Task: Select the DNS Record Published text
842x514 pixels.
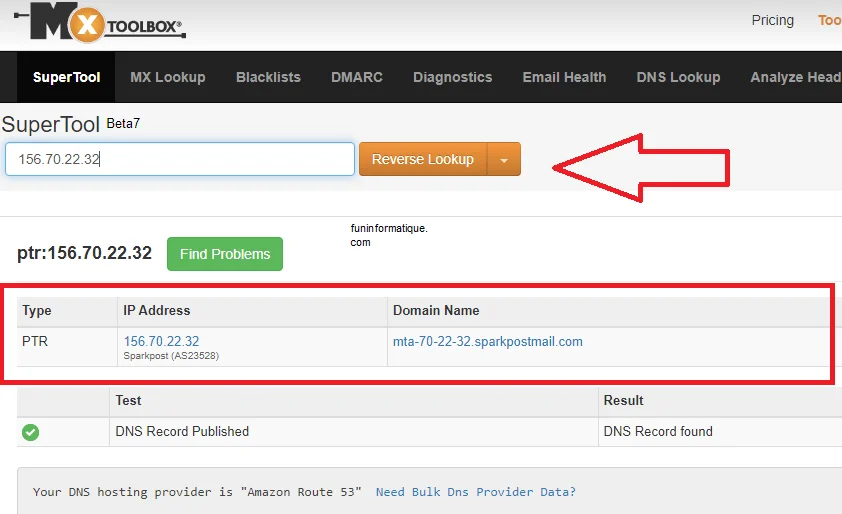Action: pyautogui.click(x=182, y=431)
